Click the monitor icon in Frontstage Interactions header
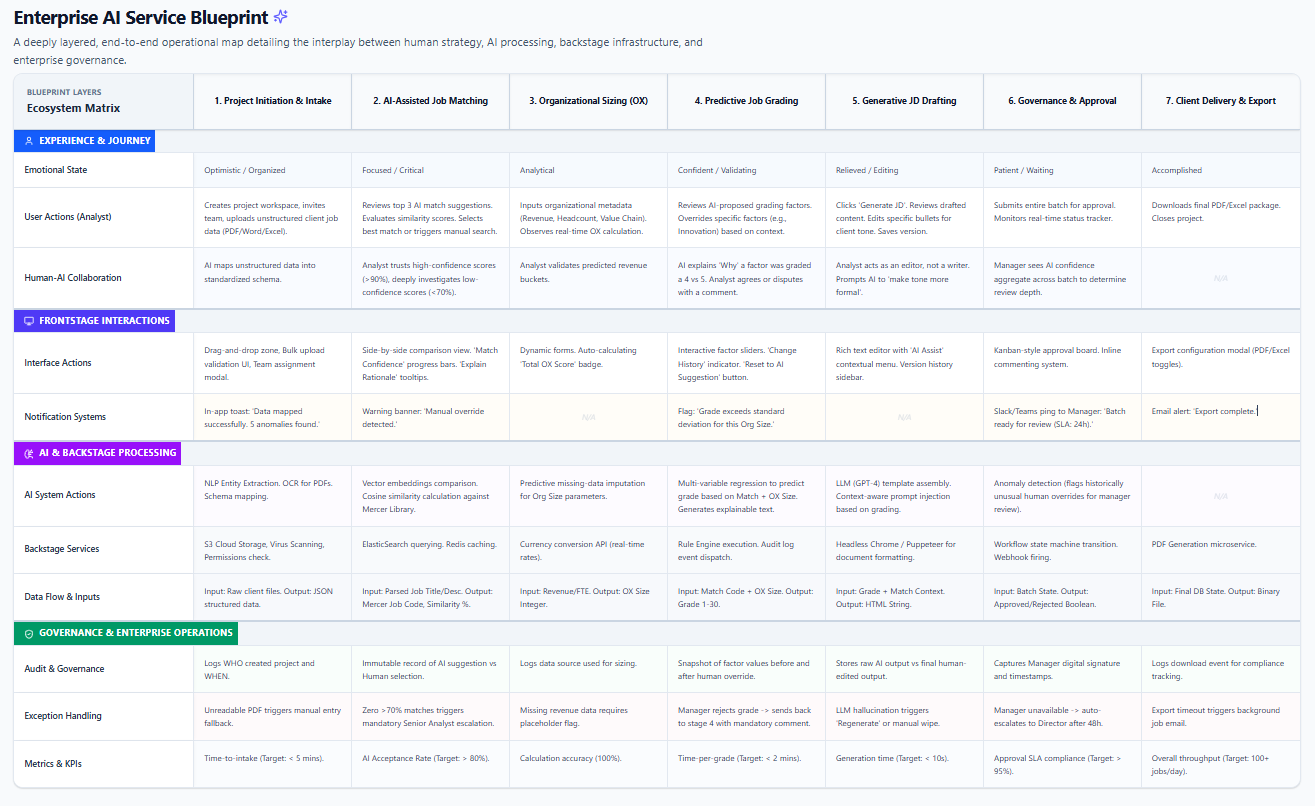The height and width of the screenshot is (806, 1315). pos(29,321)
